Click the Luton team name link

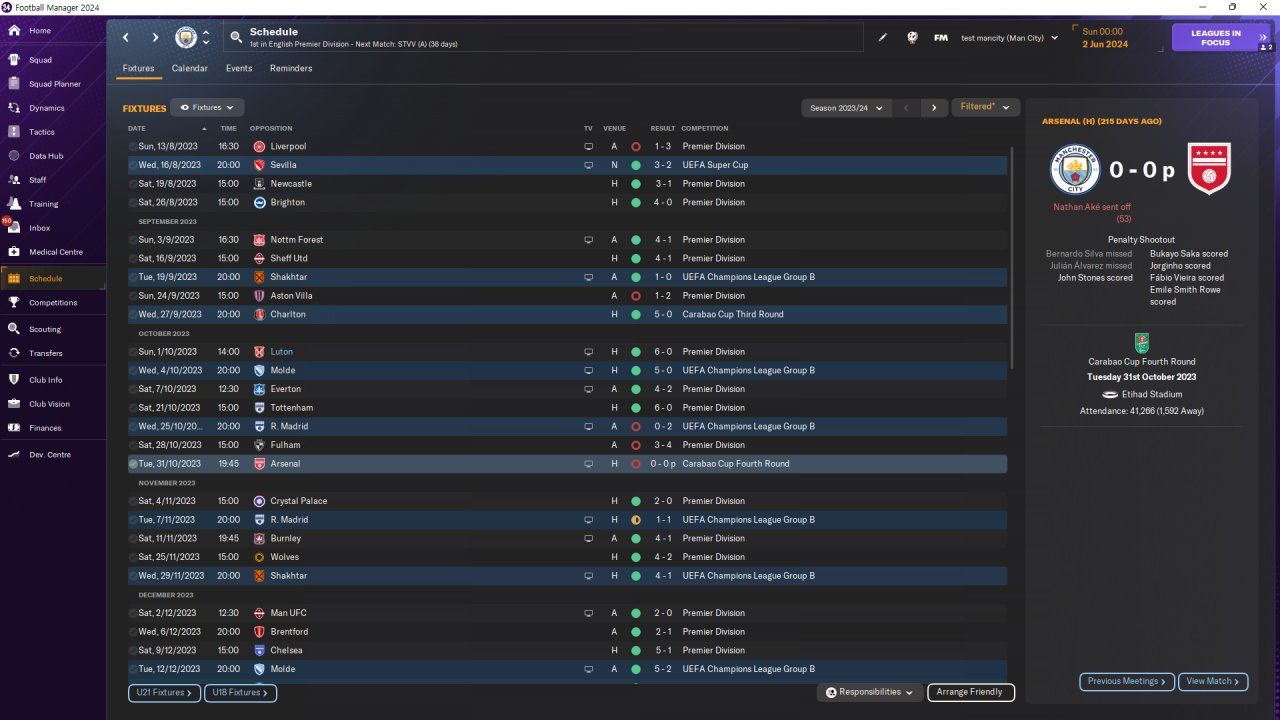tap(282, 352)
